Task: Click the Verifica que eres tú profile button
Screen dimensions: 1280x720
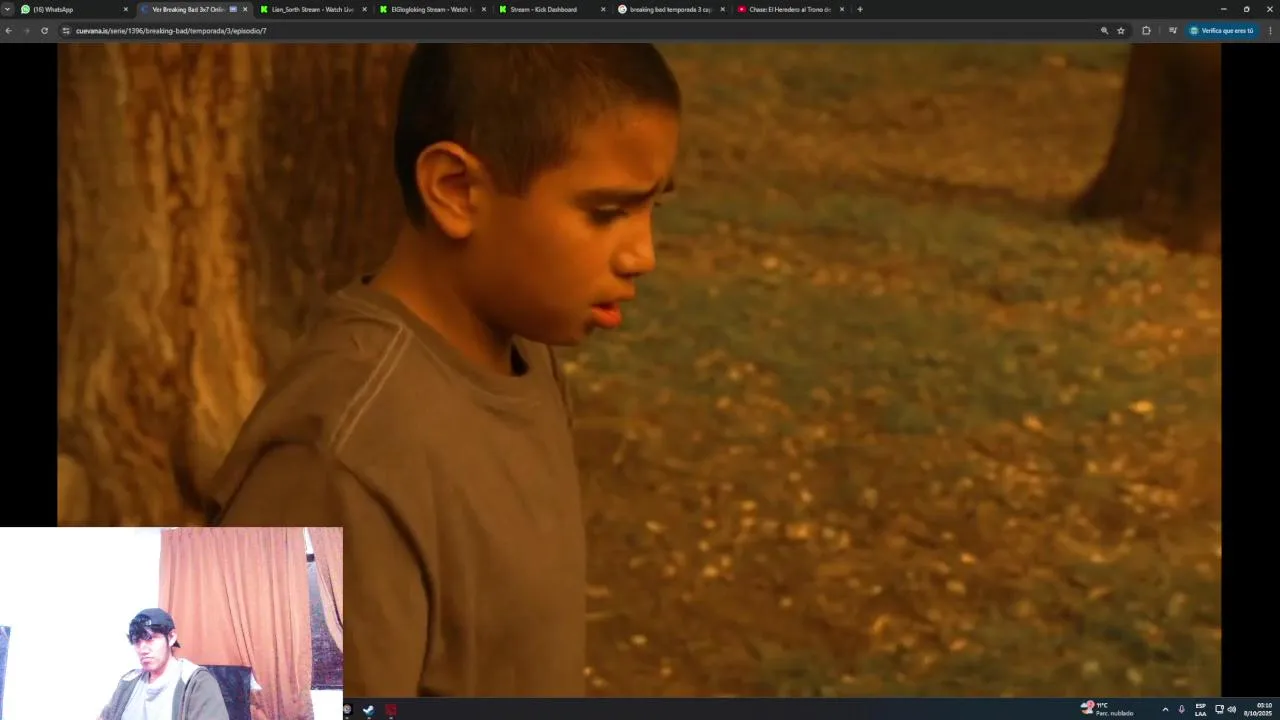Action: click(x=1222, y=31)
